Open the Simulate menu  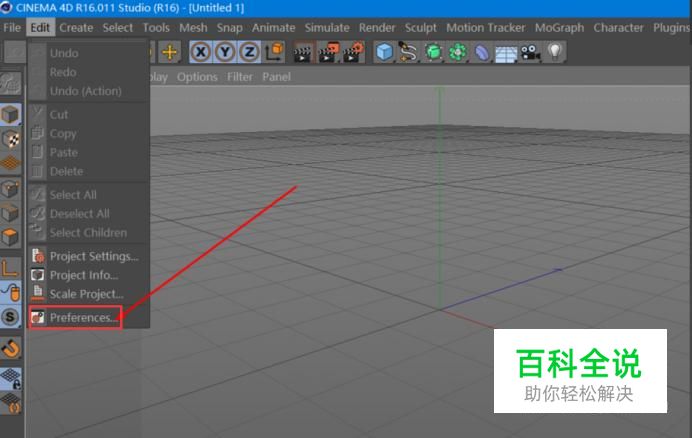[327, 27]
